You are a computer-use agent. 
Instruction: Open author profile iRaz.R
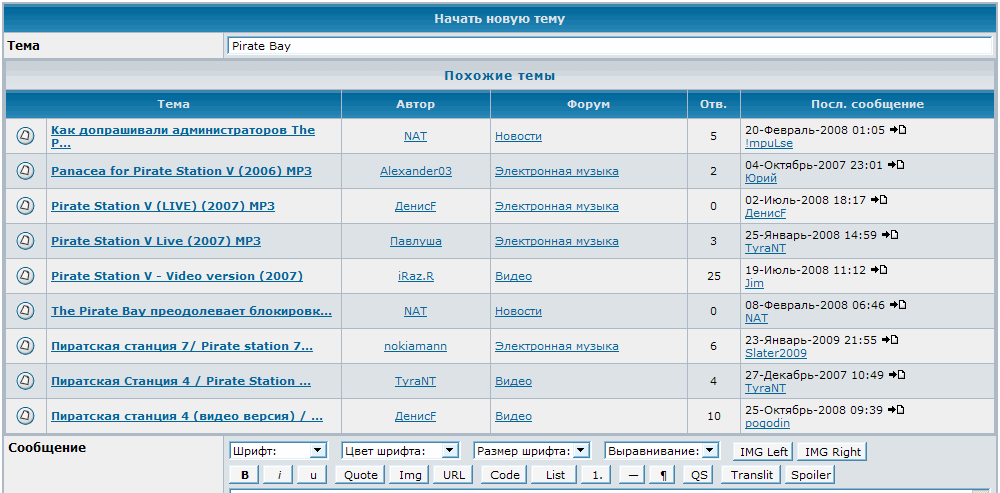(x=416, y=276)
